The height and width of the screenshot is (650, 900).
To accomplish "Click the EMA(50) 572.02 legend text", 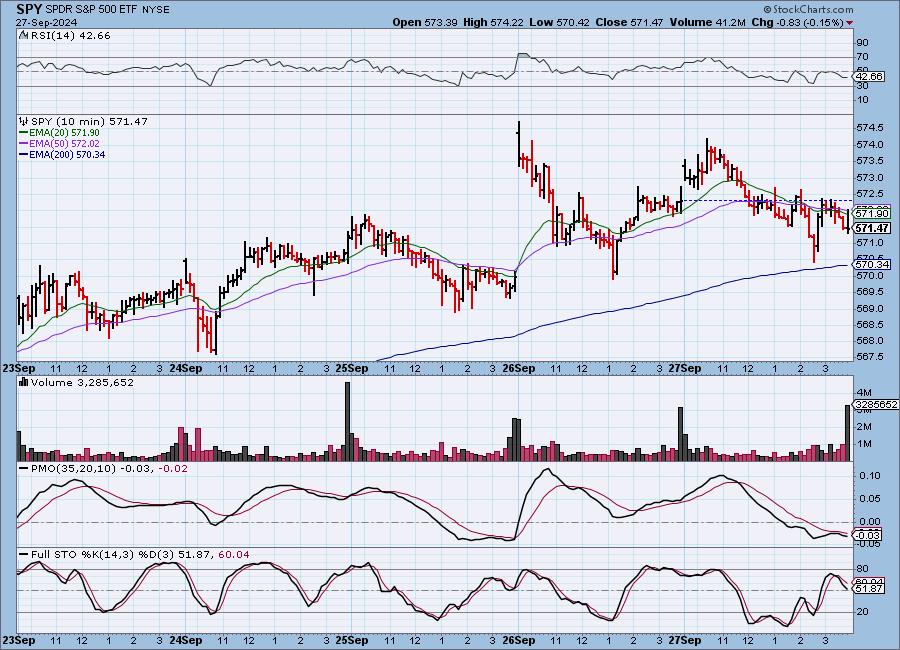I will coord(64,144).
